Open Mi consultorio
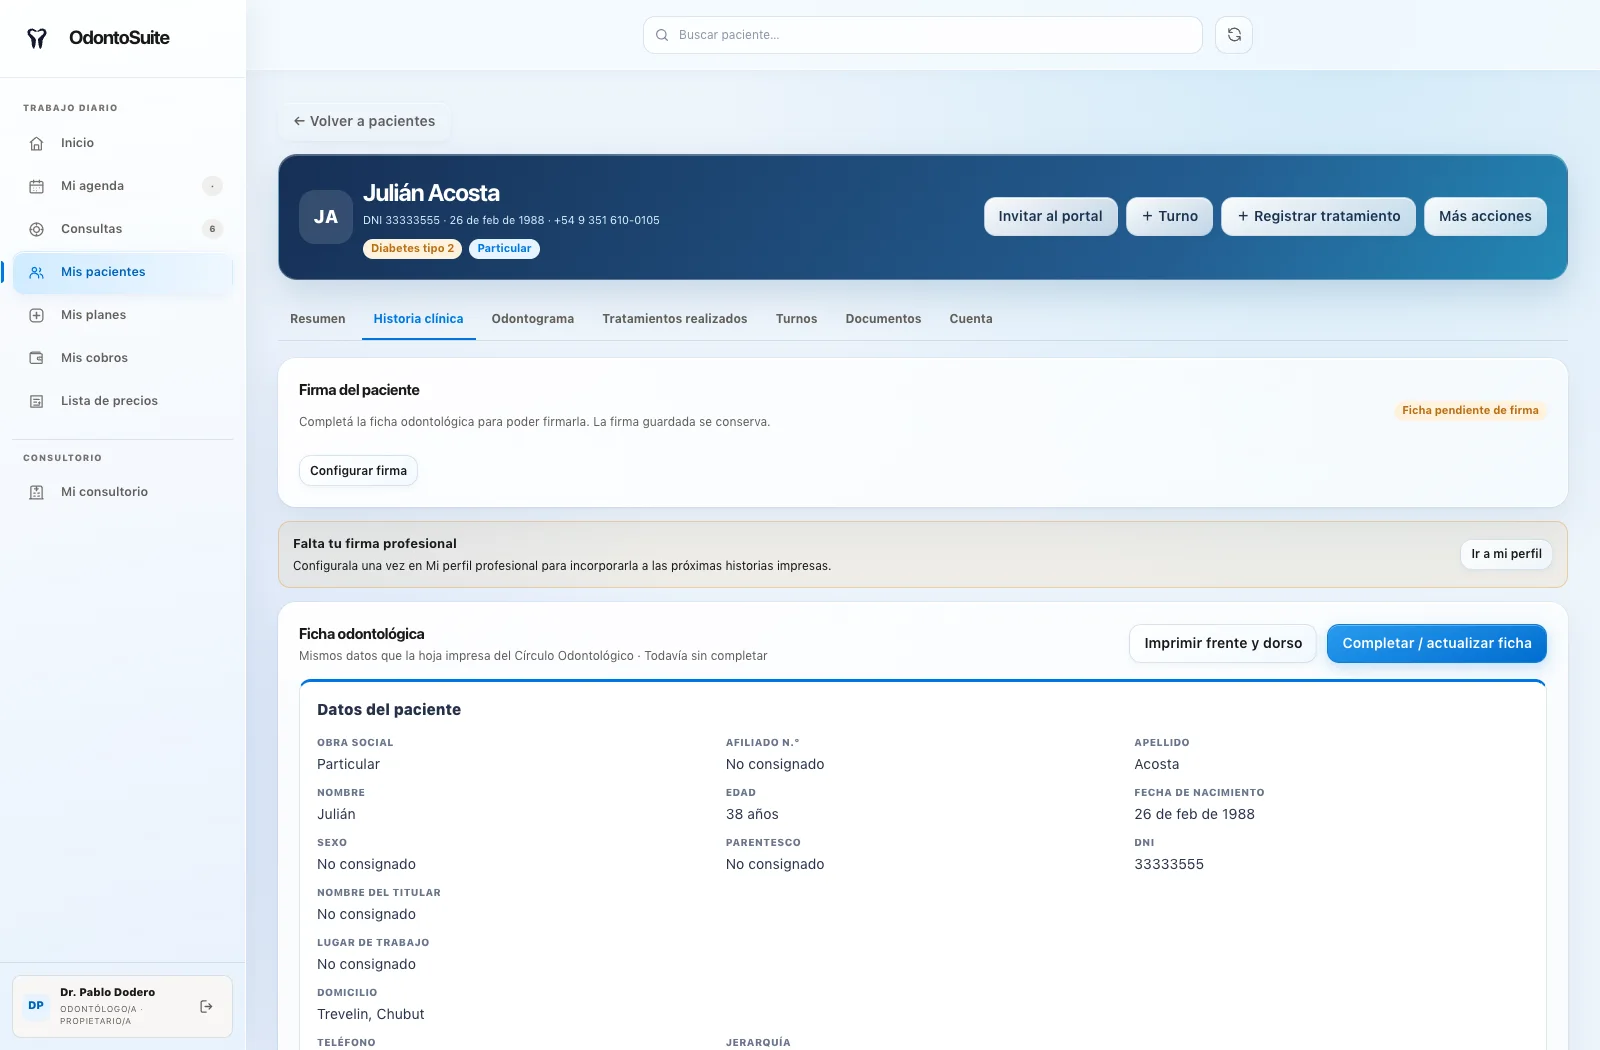 click(122, 492)
